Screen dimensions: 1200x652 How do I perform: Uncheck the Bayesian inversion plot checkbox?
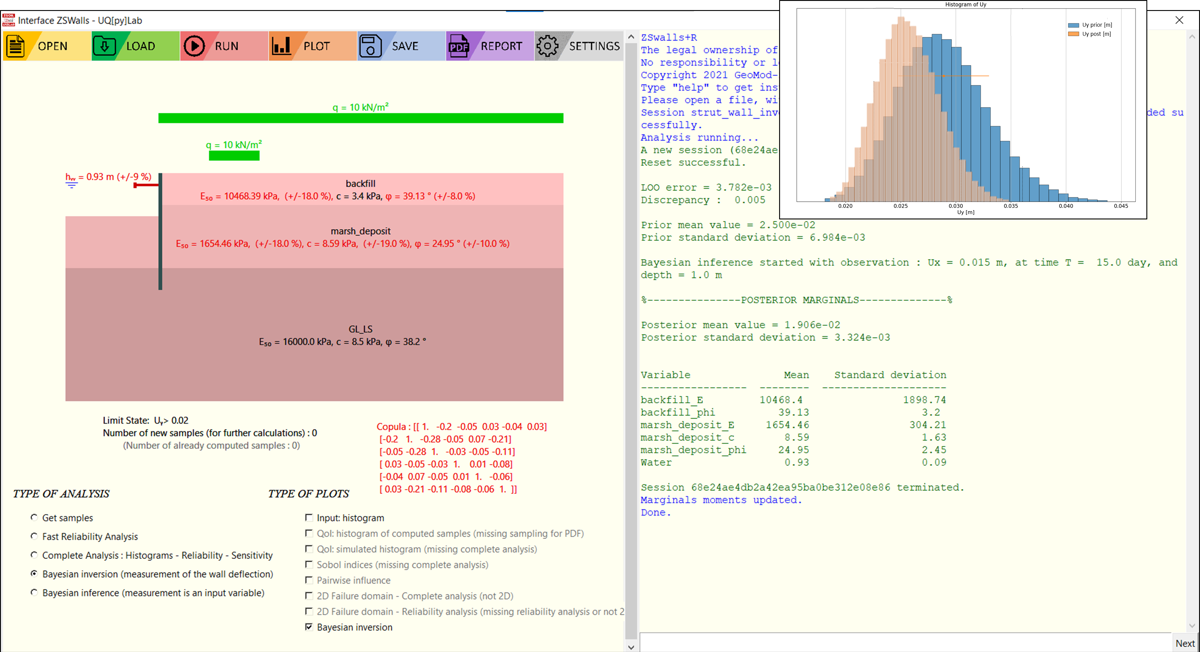click(x=308, y=627)
